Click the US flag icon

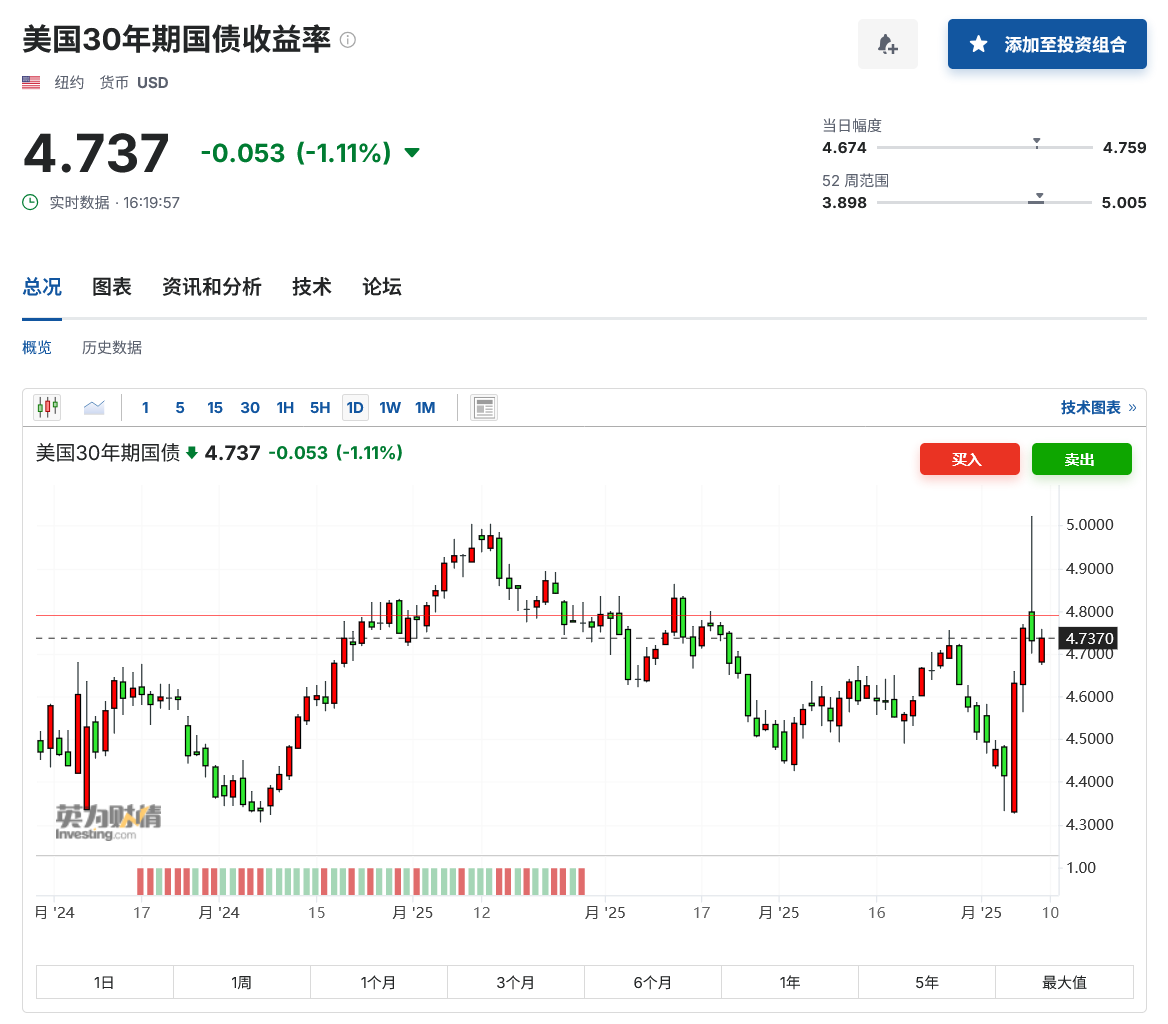point(31,82)
